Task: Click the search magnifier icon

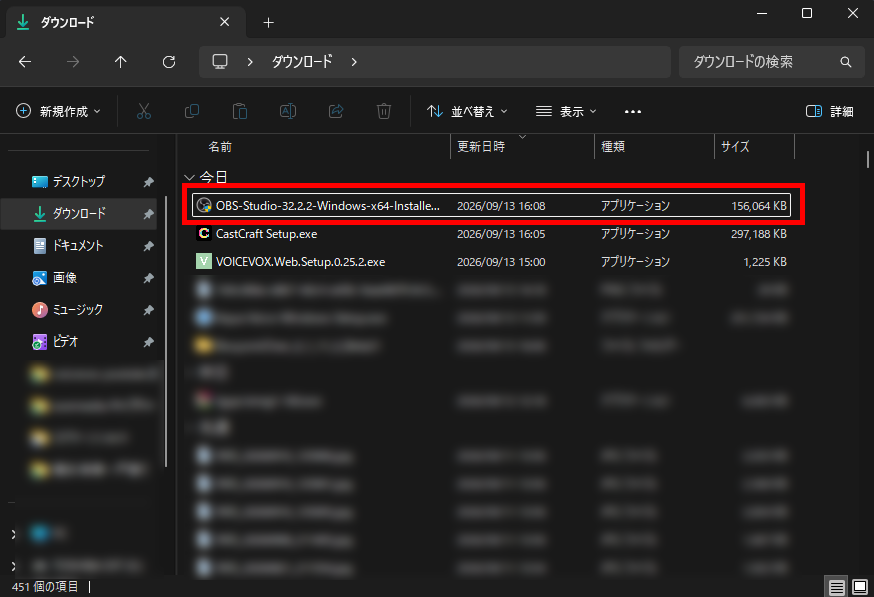Action: (x=846, y=62)
